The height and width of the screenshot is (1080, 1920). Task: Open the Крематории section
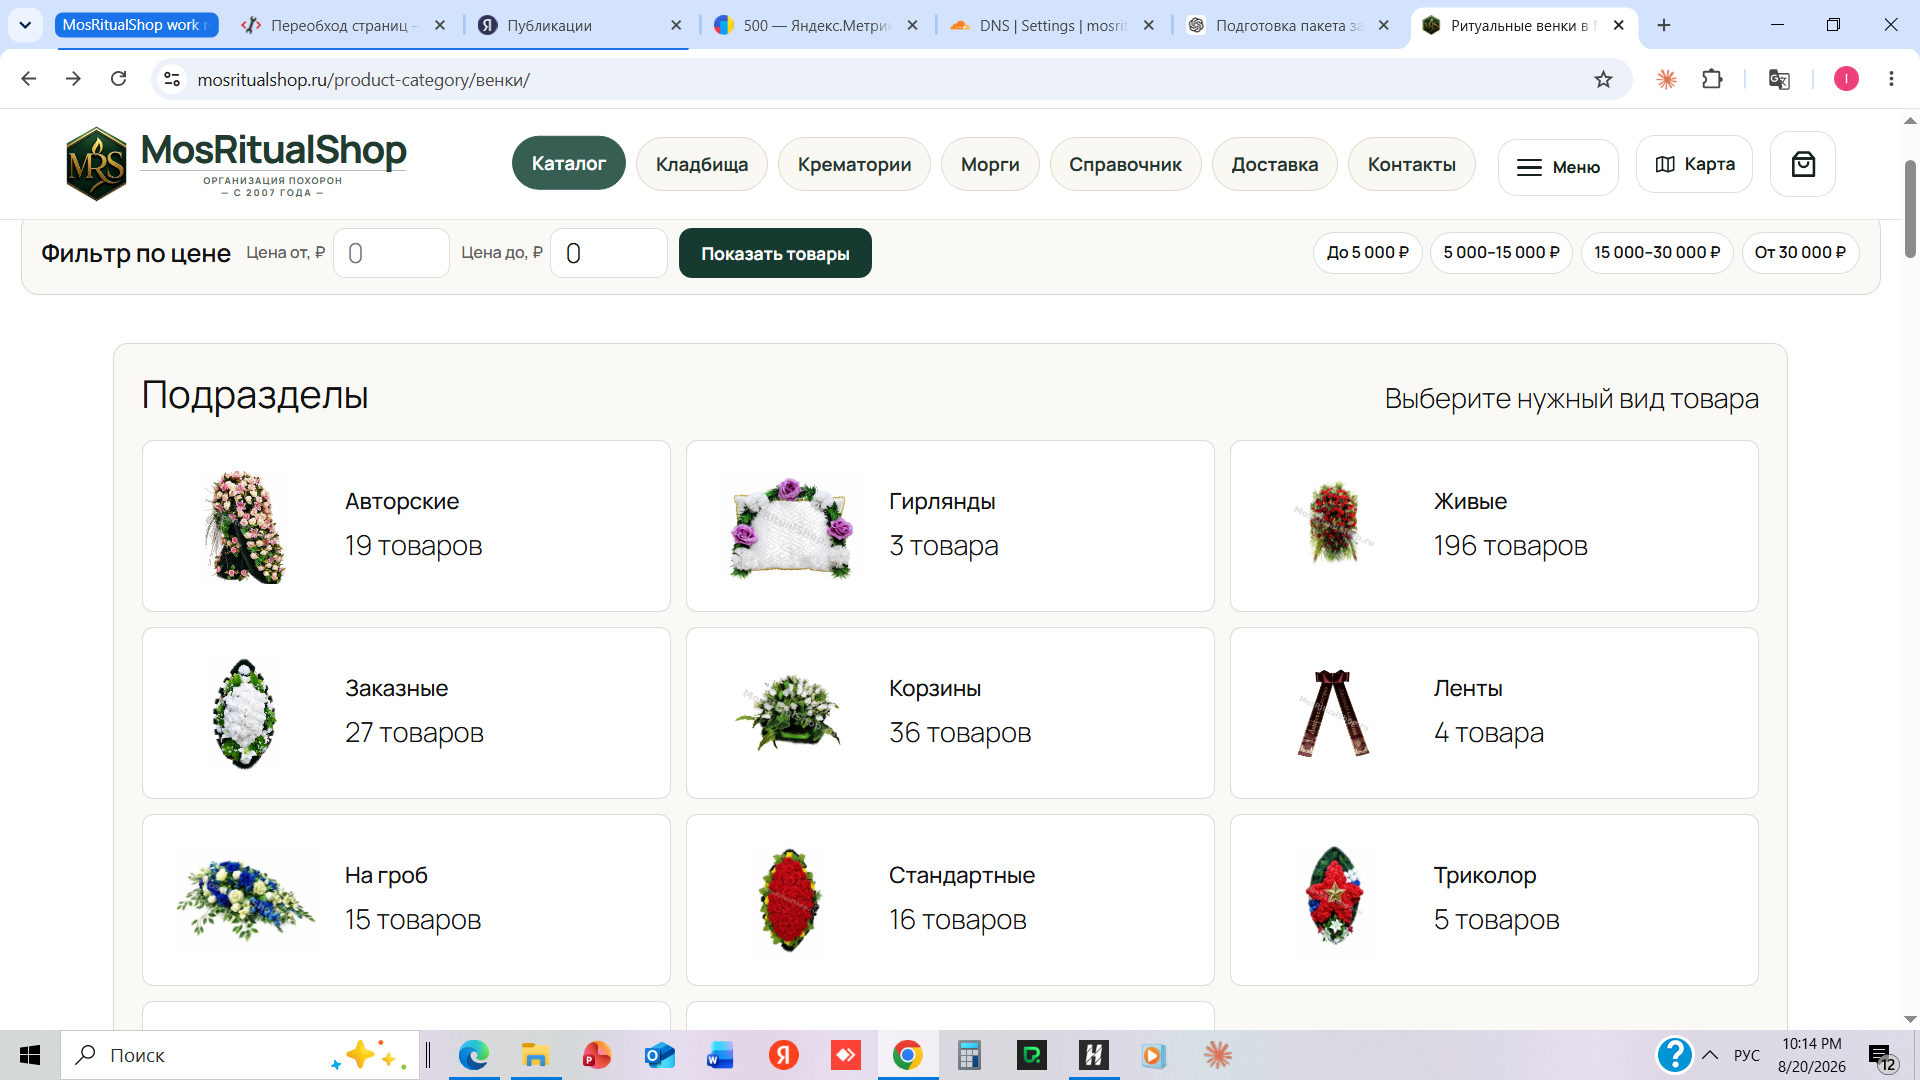pos(854,164)
